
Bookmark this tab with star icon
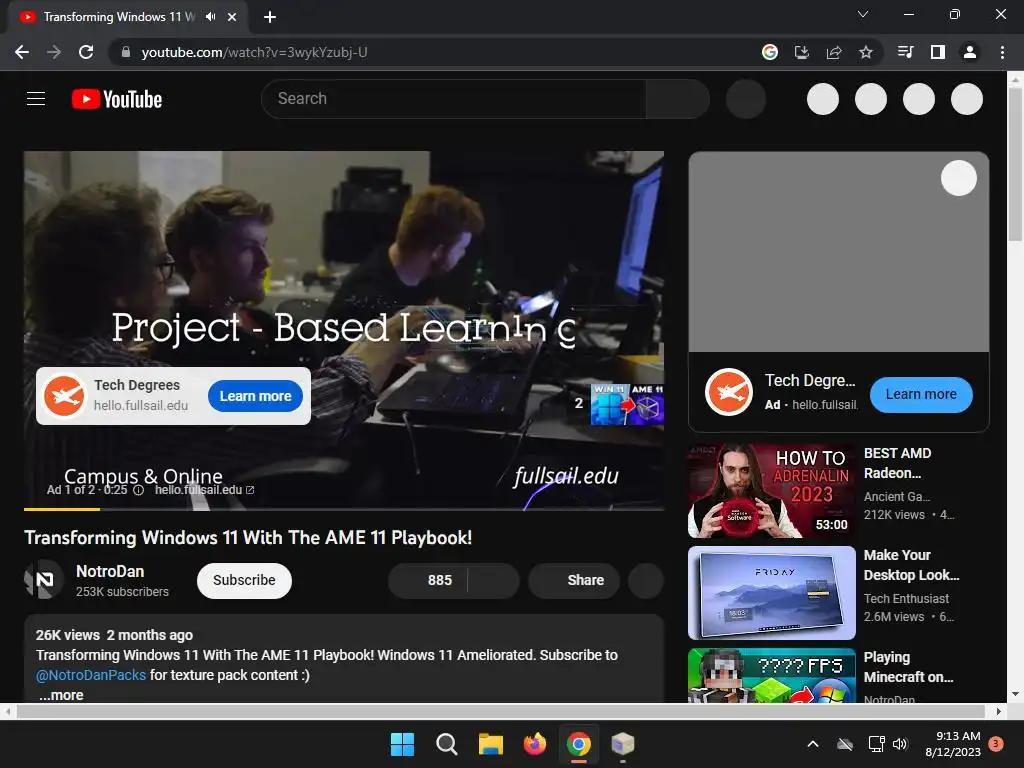(866, 52)
